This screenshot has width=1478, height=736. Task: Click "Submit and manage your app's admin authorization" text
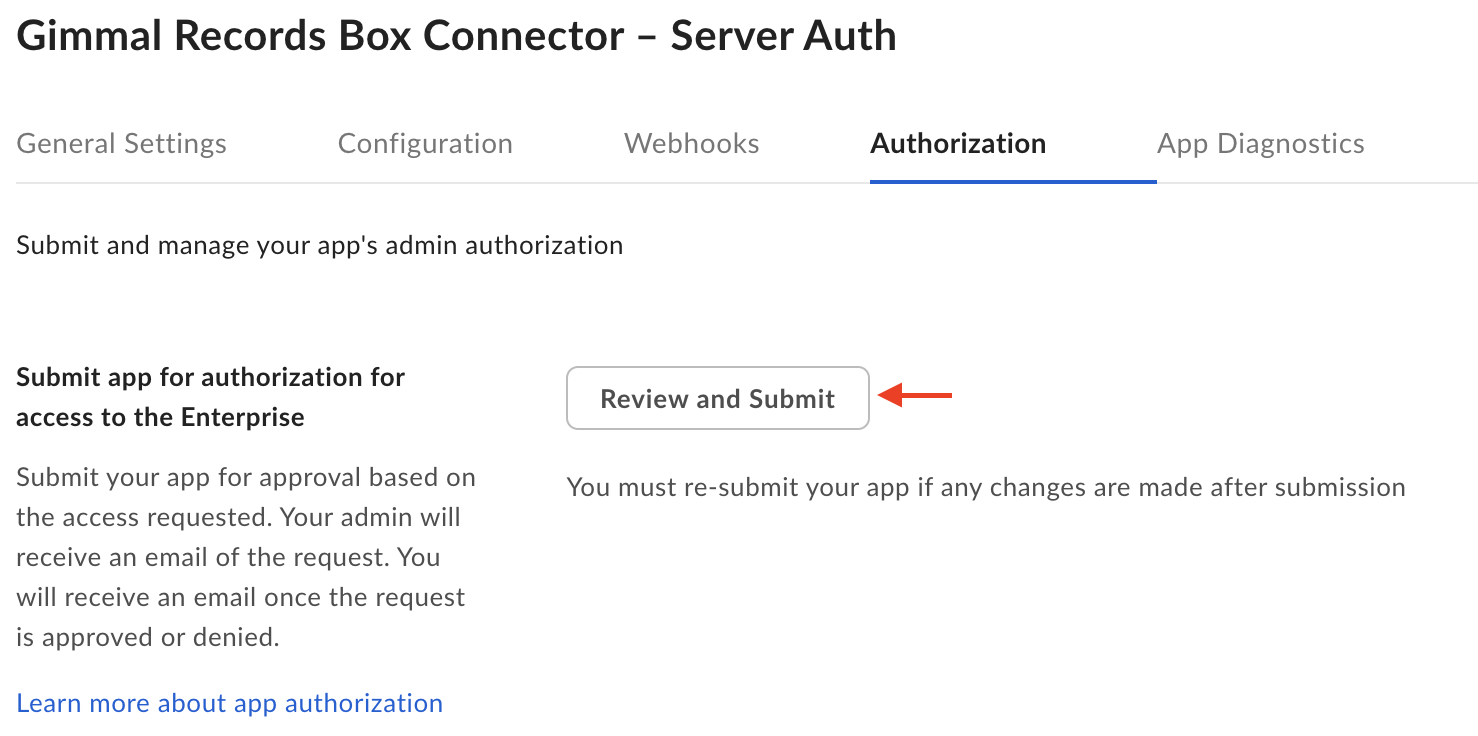click(x=319, y=245)
